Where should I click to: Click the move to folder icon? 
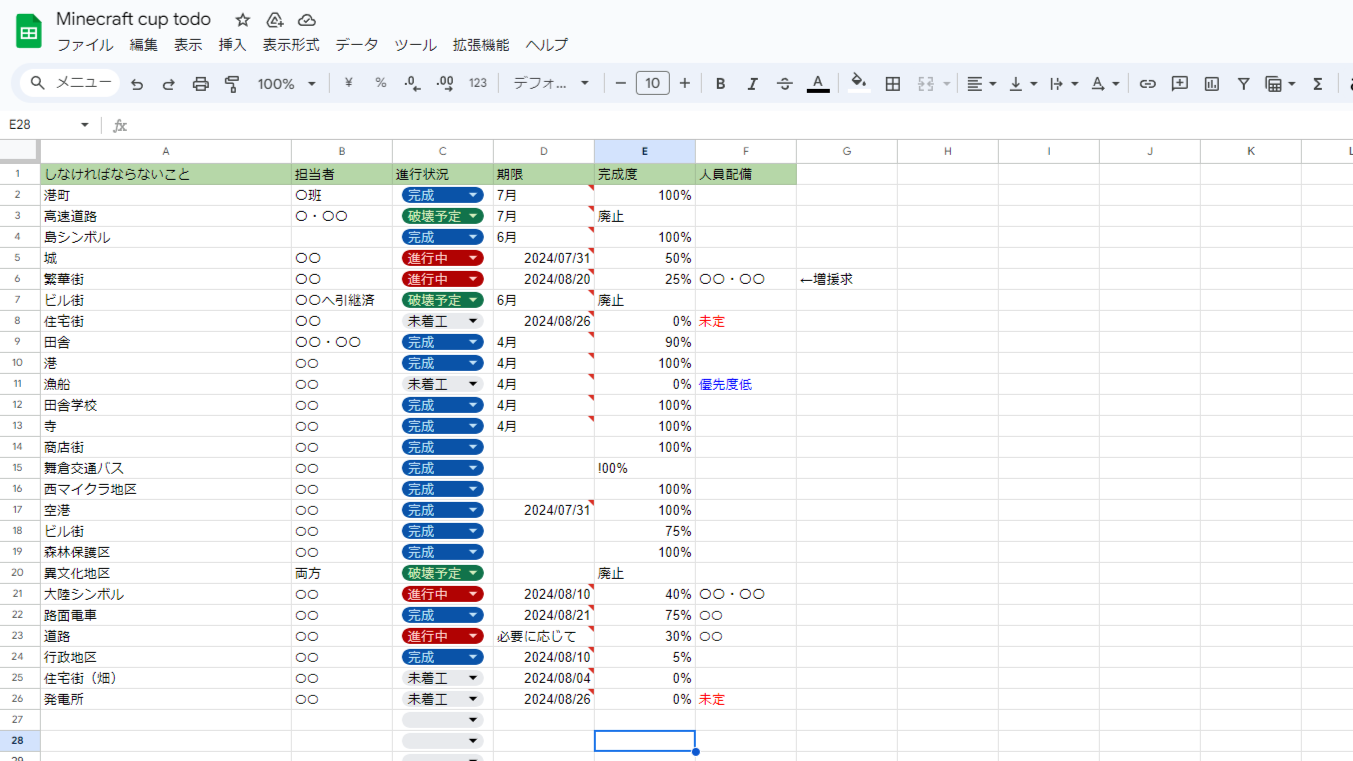[275, 20]
